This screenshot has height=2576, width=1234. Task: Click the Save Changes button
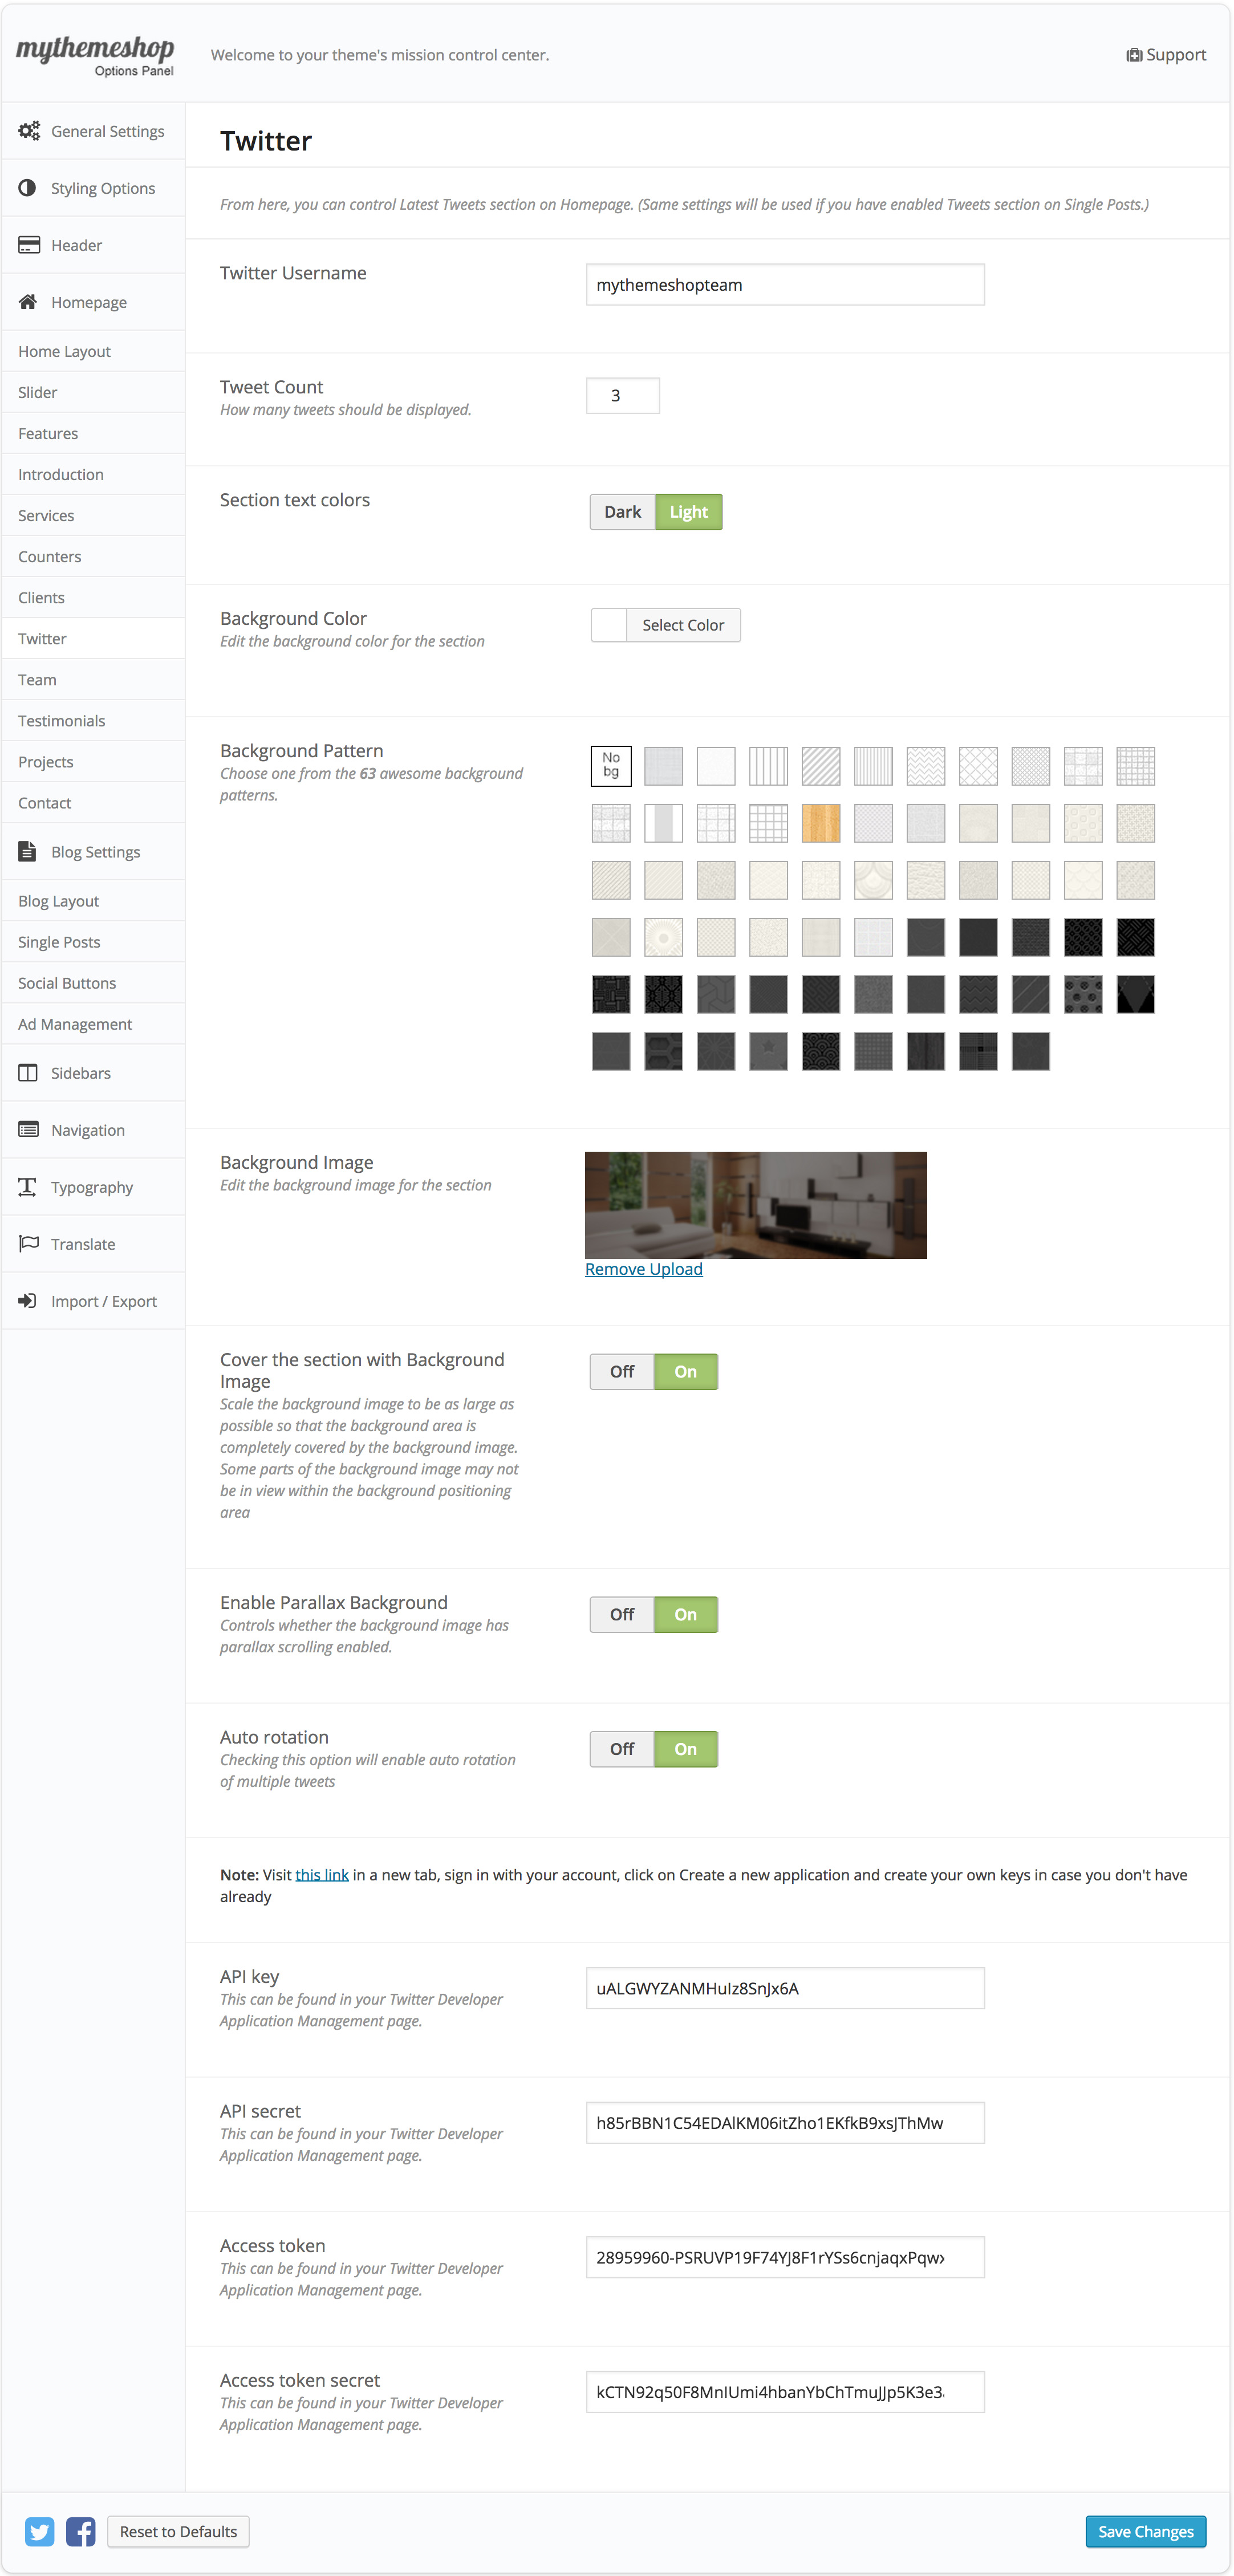coord(1145,2531)
